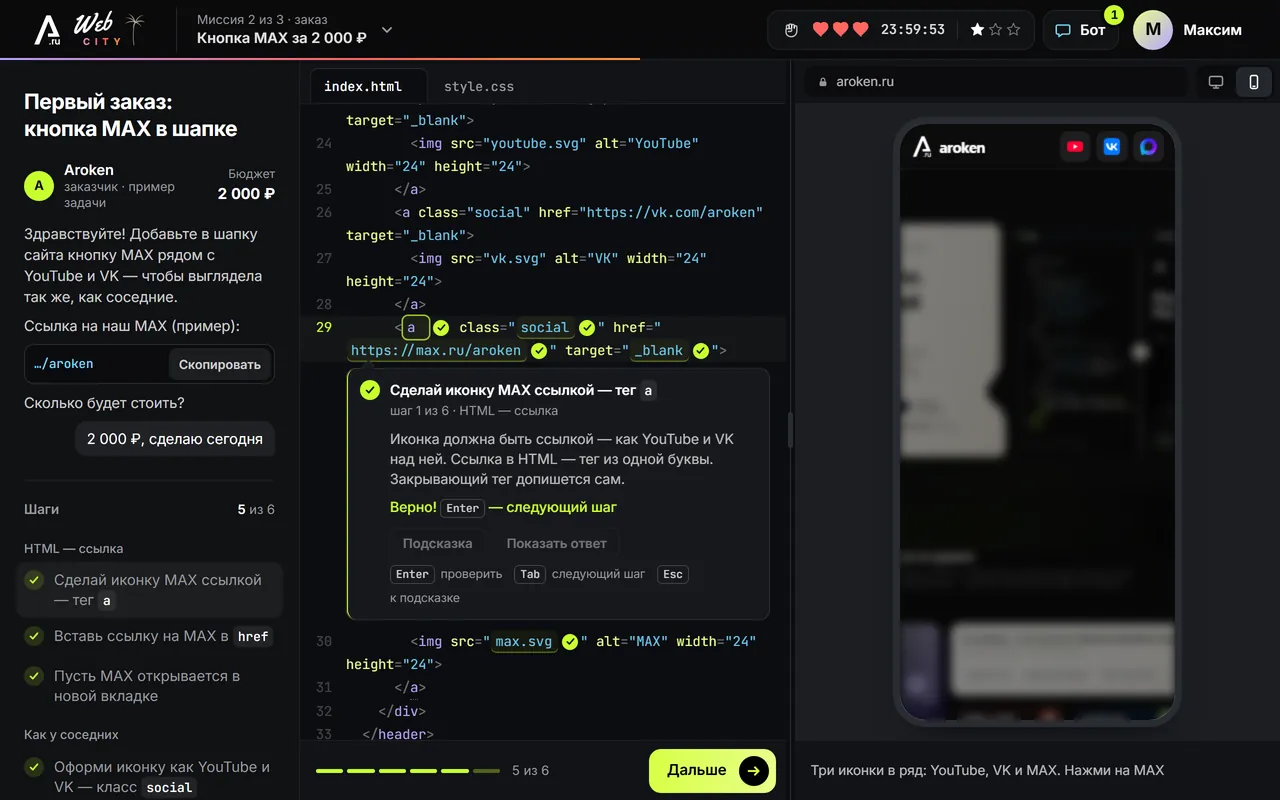Click the green check next to '_blank'
This screenshot has width=1280, height=800.
tap(701, 350)
